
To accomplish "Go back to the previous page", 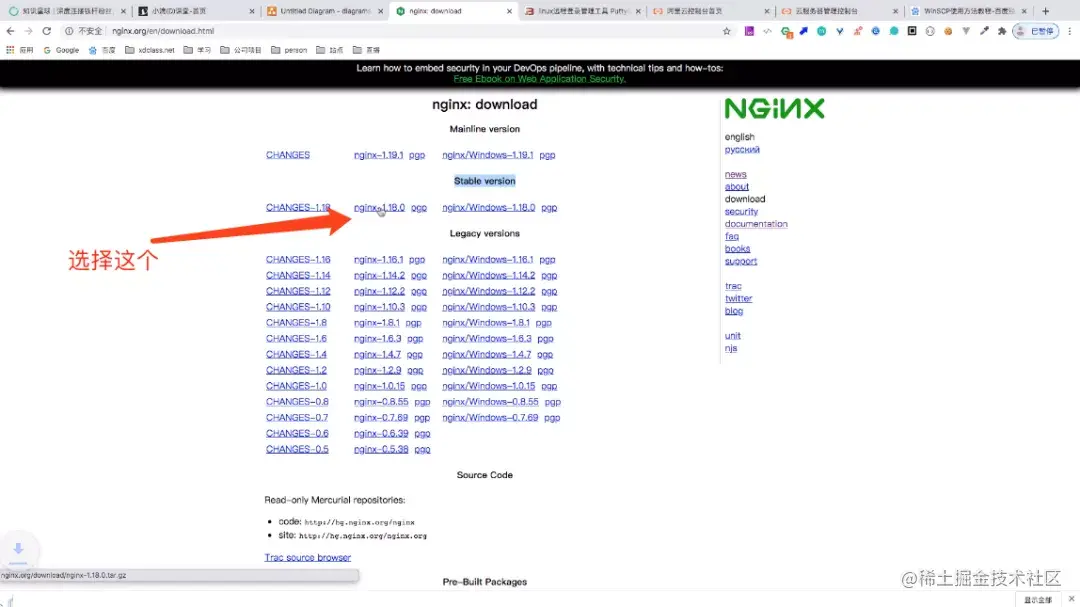I will click(10, 31).
